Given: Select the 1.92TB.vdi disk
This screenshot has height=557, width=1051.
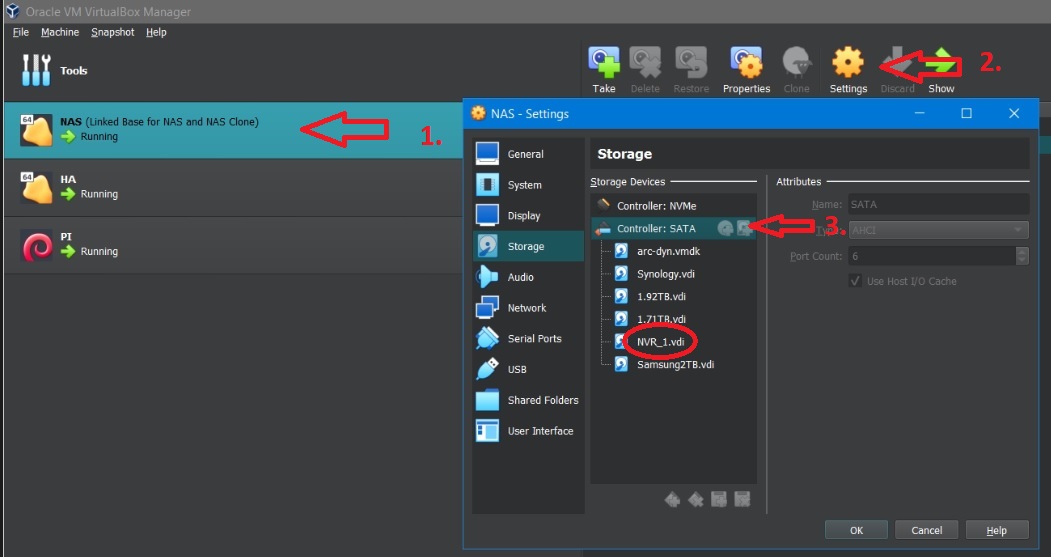Looking at the screenshot, I should click(652, 297).
